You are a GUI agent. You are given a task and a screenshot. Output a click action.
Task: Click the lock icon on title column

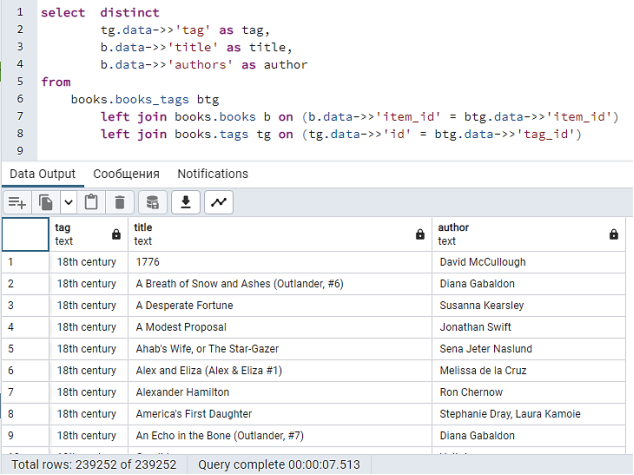point(420,234)
